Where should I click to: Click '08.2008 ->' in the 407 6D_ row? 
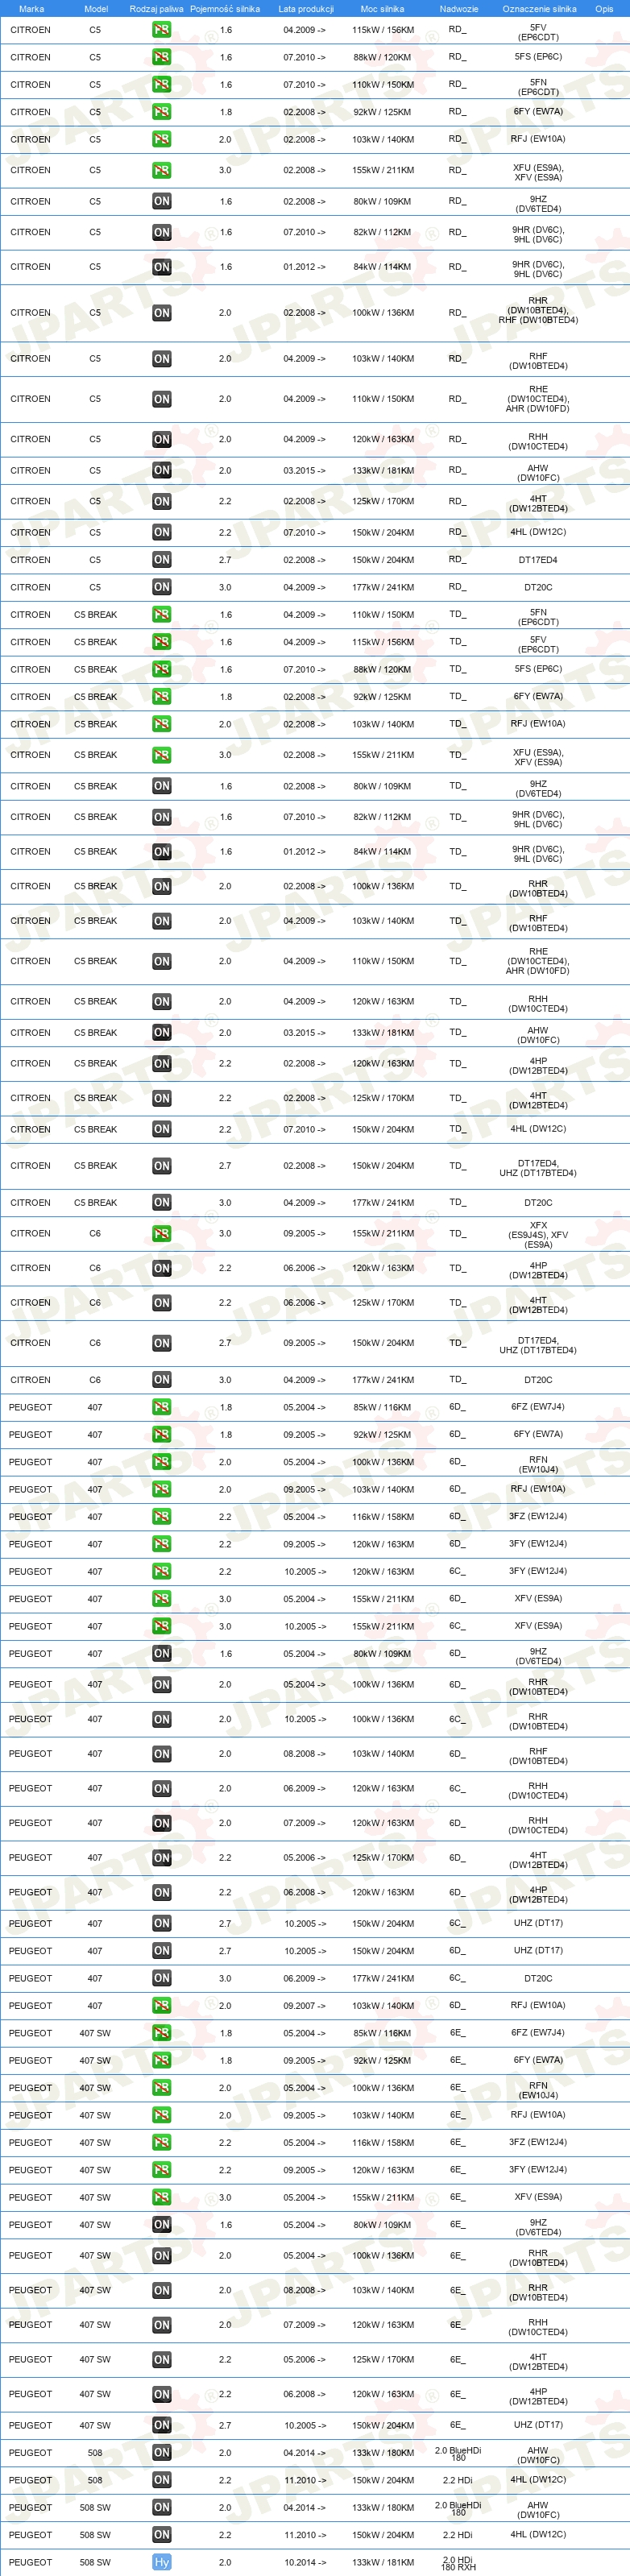tap(304, 1754)
